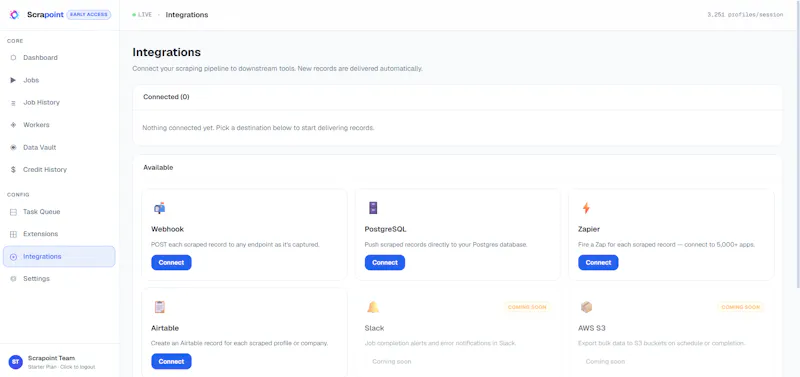The height and width of the screenshot is (377, 800).
Task: Click the 3,251 profiles/session counter
Action: 745,15
